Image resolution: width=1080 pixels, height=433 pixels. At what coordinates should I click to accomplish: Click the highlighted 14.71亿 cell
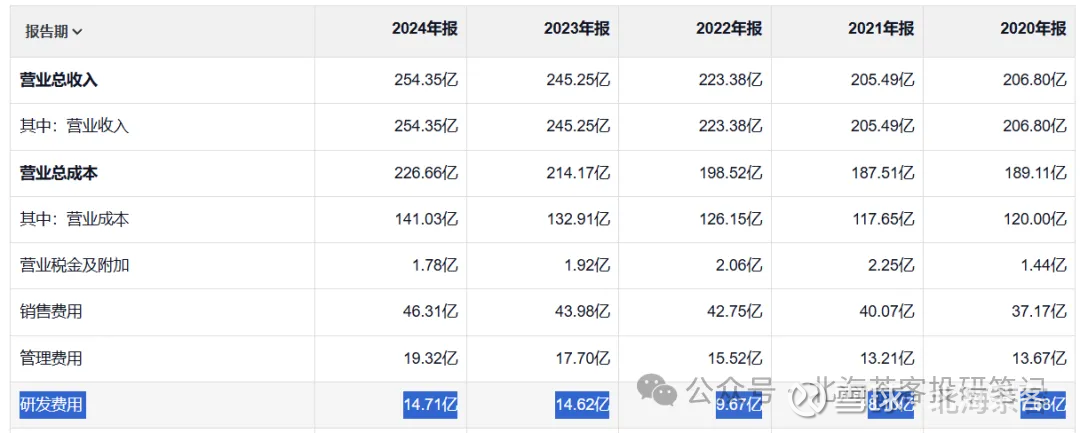[429, 405]
